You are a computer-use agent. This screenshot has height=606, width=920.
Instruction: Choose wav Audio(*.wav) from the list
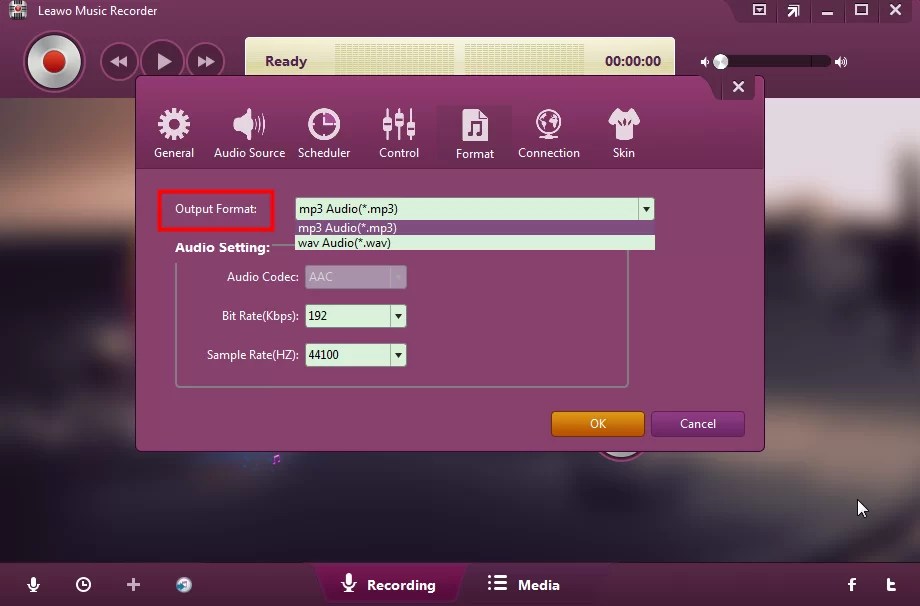pos(475,243)
